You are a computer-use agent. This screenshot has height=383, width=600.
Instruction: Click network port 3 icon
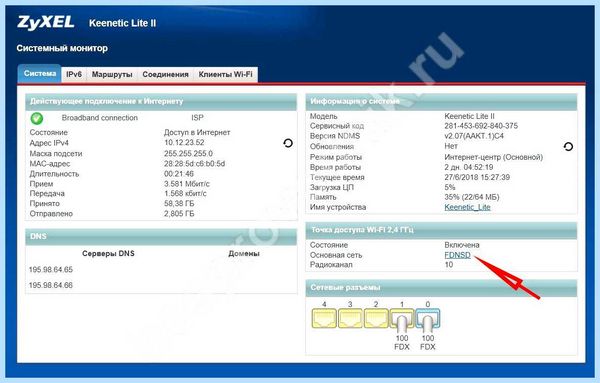pyautogui.click(x=350, y=319)
